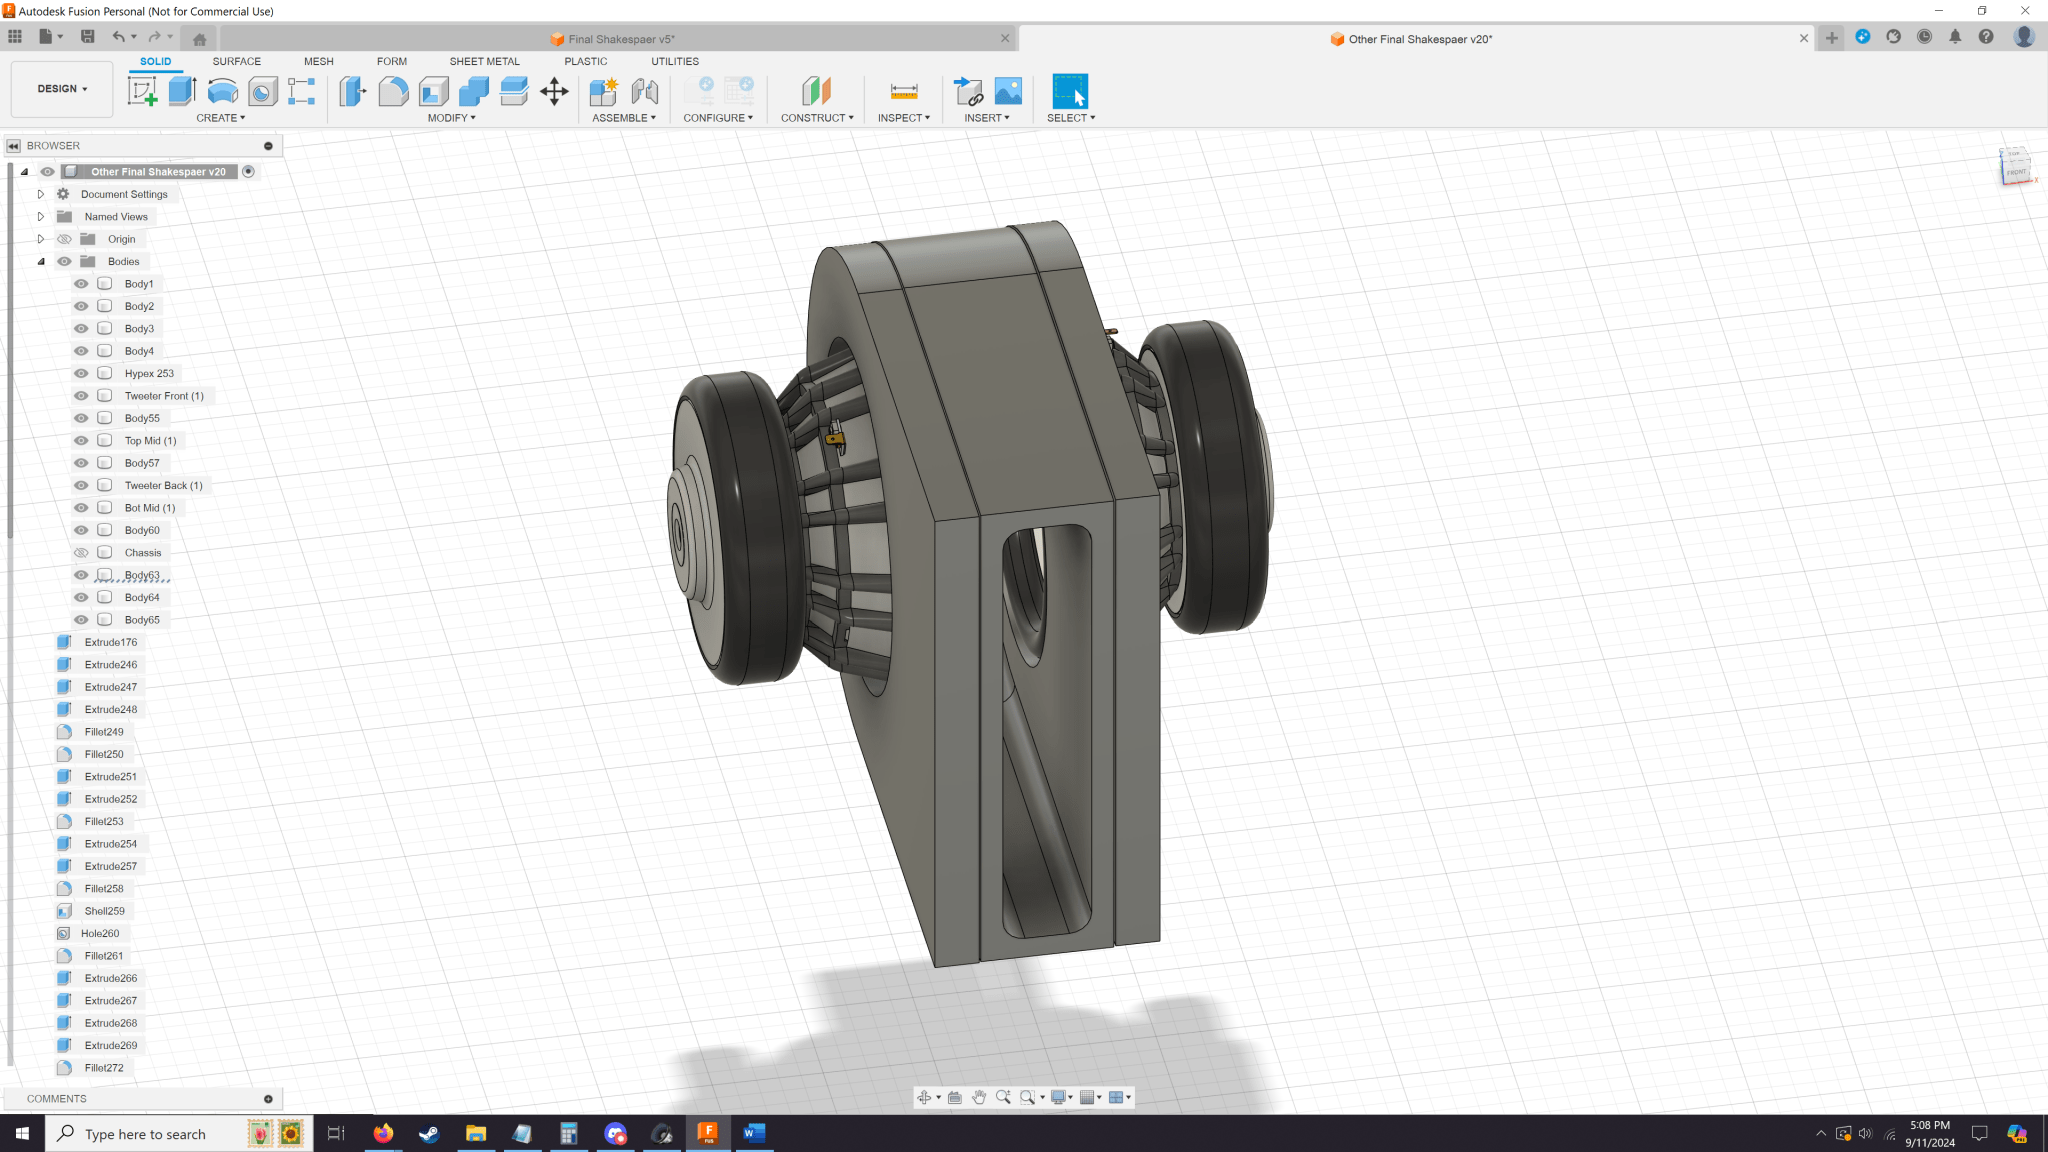Click the Fillet272 feature

coord(104,1068)
